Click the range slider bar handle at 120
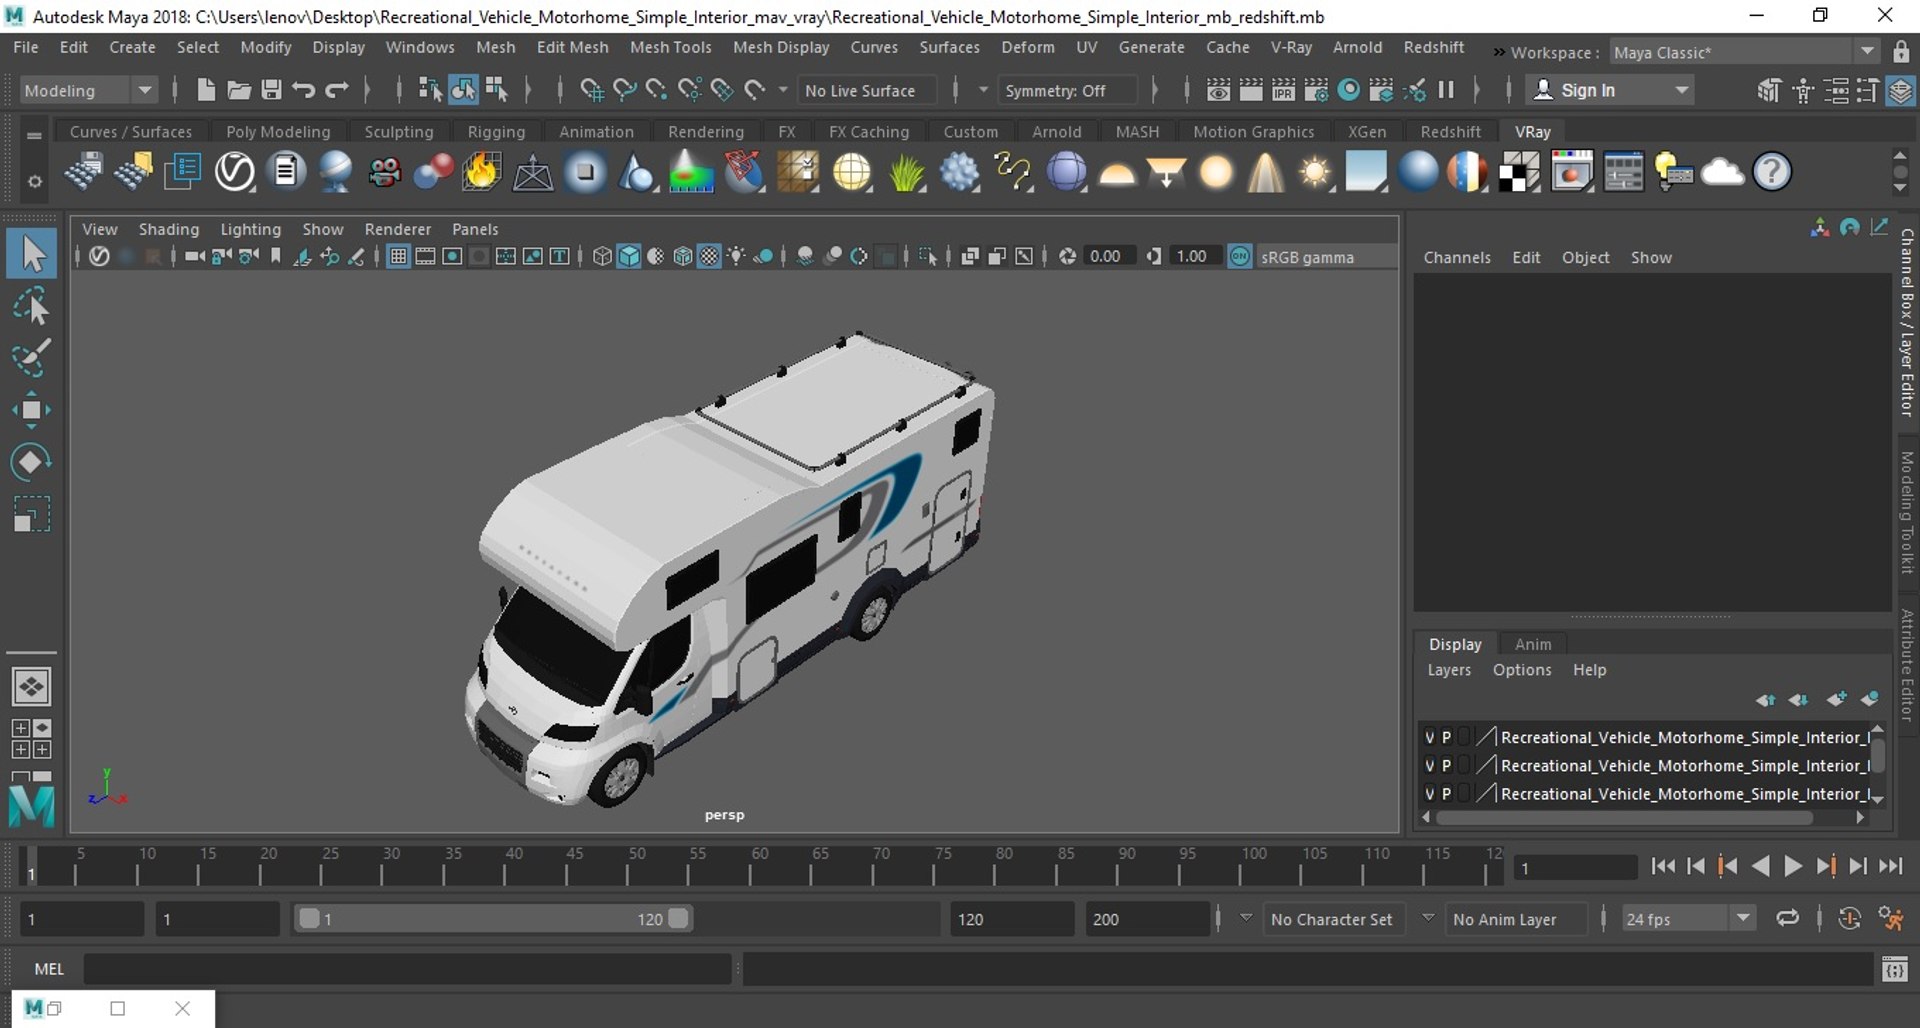The image size is (1920, 1028). (678, 918)
